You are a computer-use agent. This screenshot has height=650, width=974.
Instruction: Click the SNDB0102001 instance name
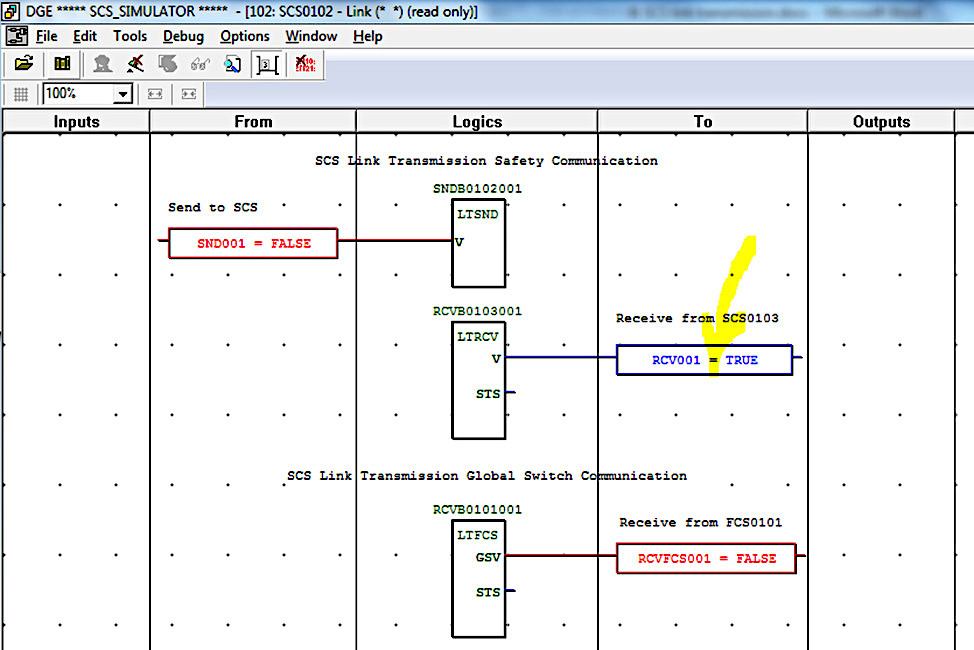(x=477, y=189)
